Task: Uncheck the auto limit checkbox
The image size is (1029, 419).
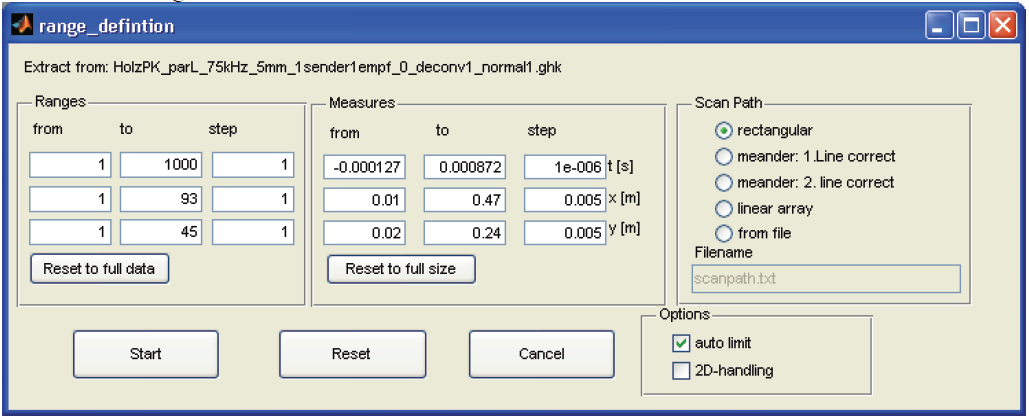Action: [x=681, y=342]
